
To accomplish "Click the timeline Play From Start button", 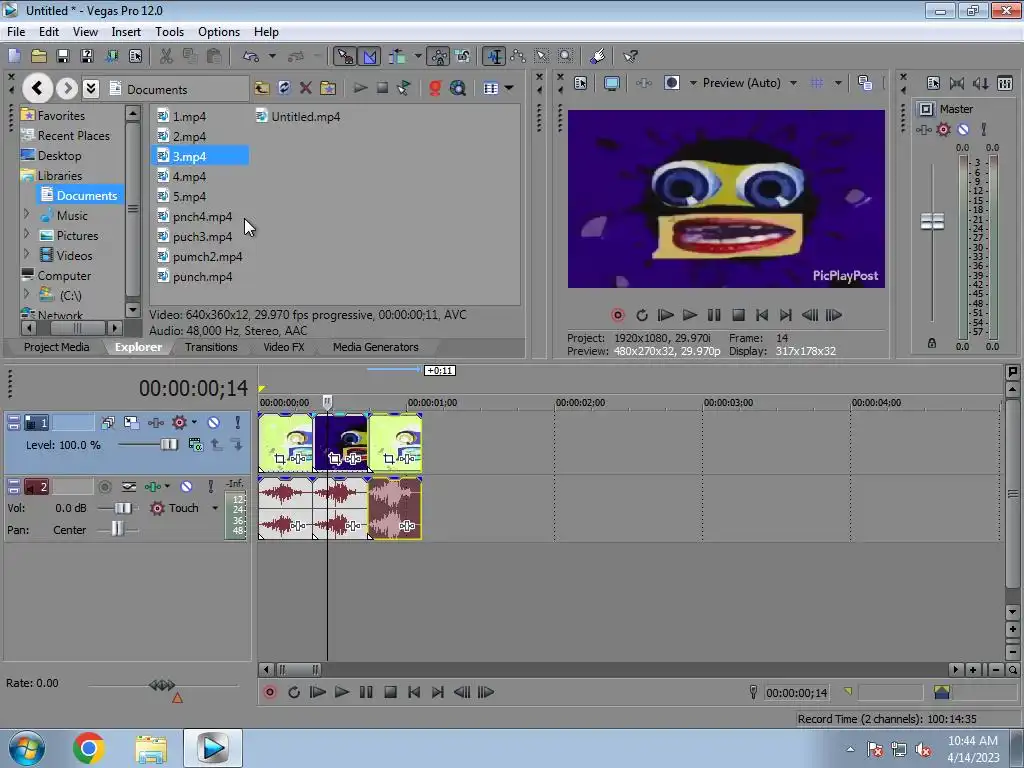I will pyautogui.click(x=317, y=692).
